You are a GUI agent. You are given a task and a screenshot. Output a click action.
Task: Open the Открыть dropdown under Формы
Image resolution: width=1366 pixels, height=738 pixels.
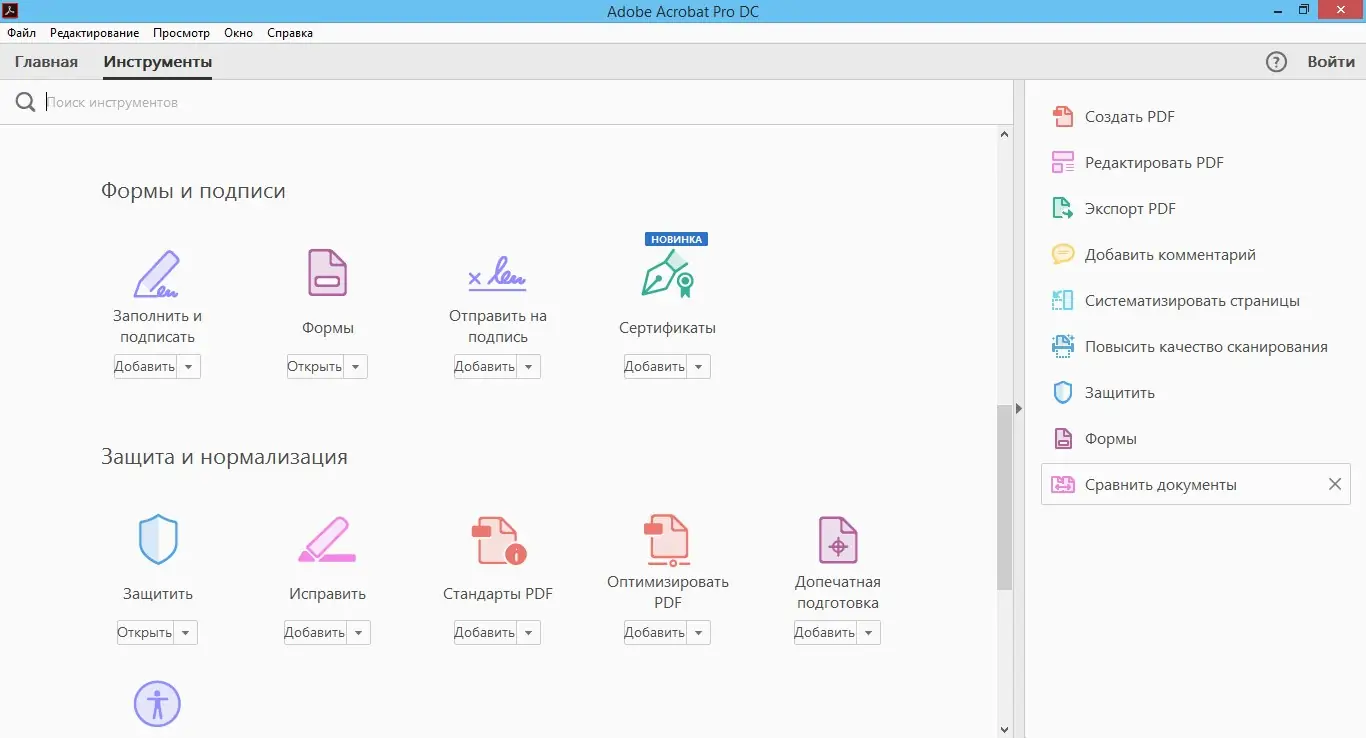357,366
